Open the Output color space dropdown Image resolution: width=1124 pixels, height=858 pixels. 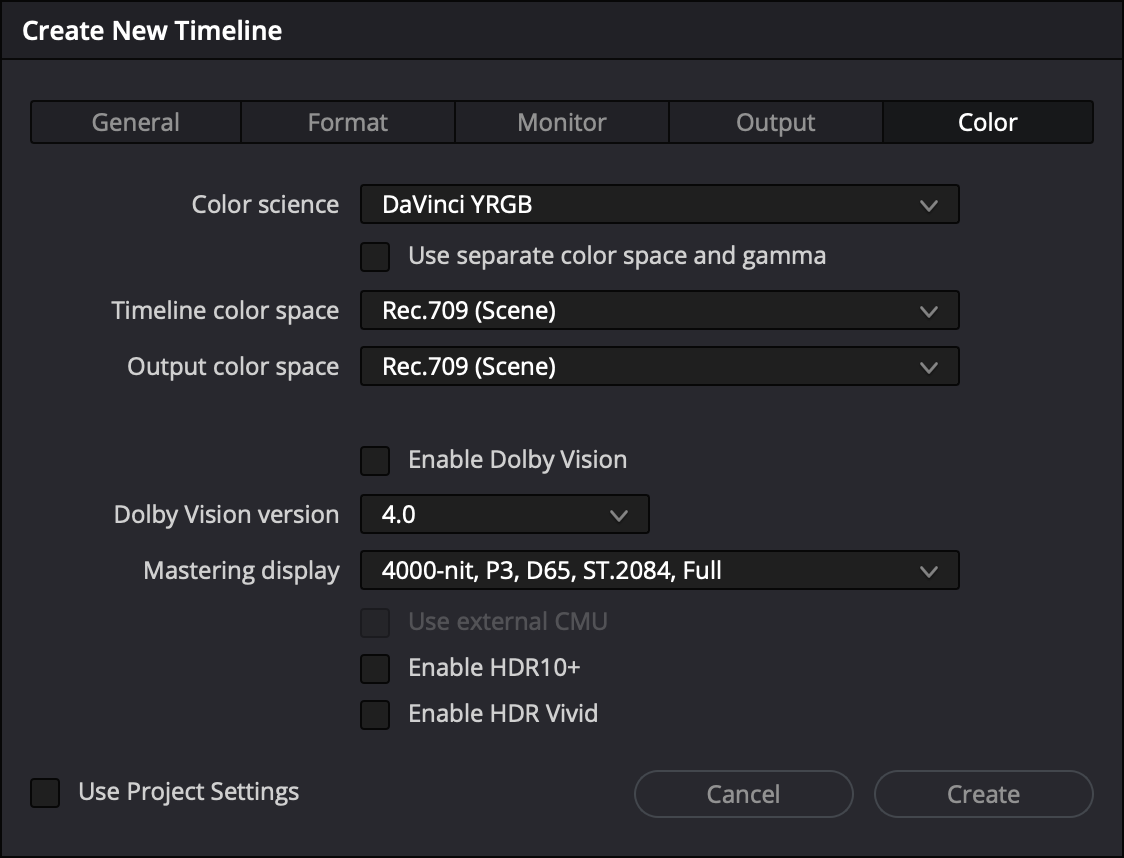point(659,367)
